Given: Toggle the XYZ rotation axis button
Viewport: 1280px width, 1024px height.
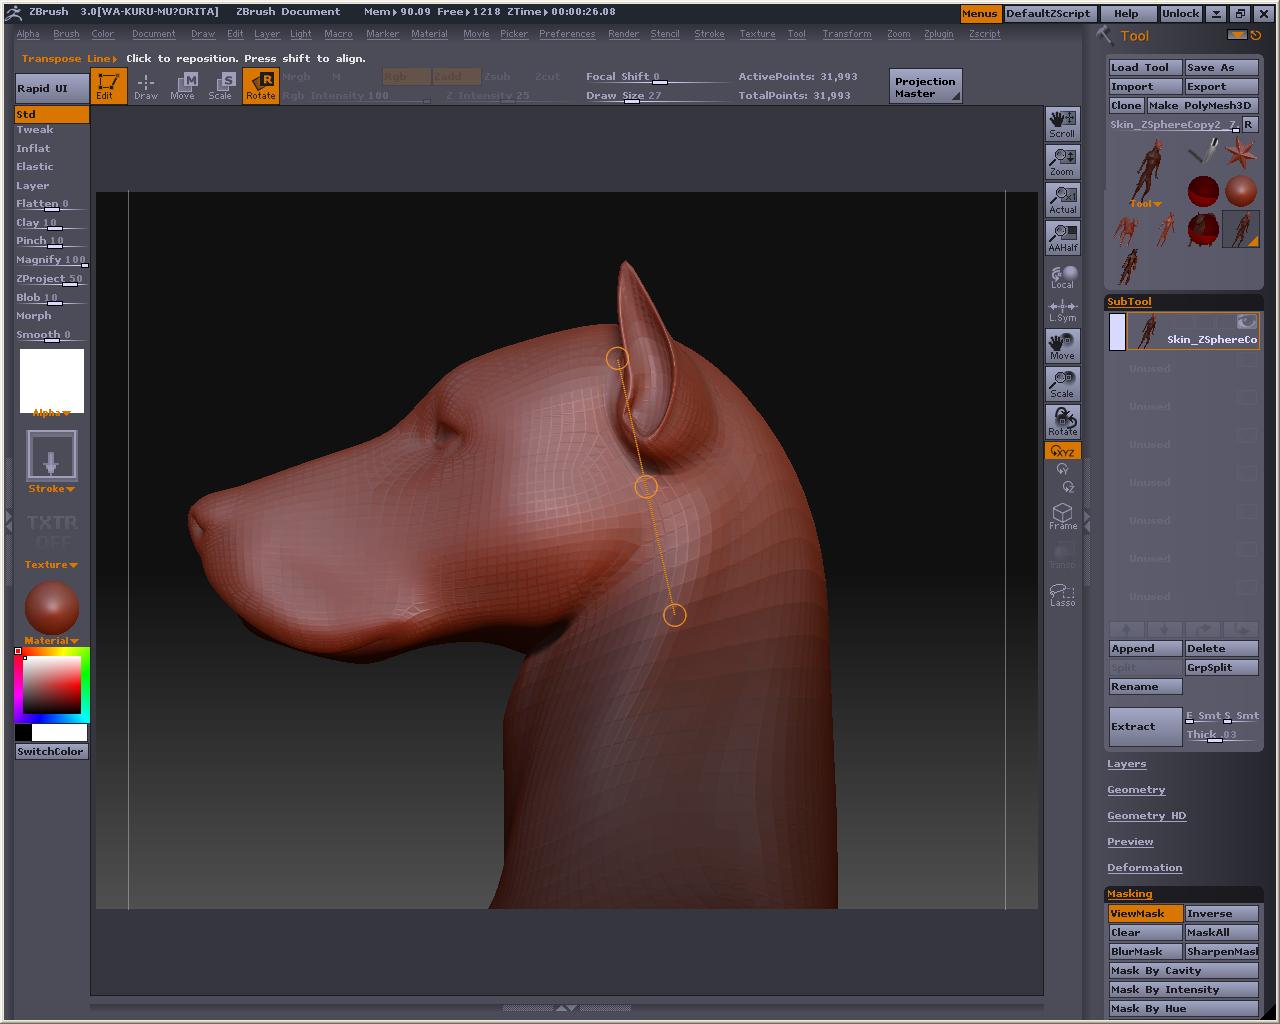Looking at the screenshot, I should click(1062, 452).
